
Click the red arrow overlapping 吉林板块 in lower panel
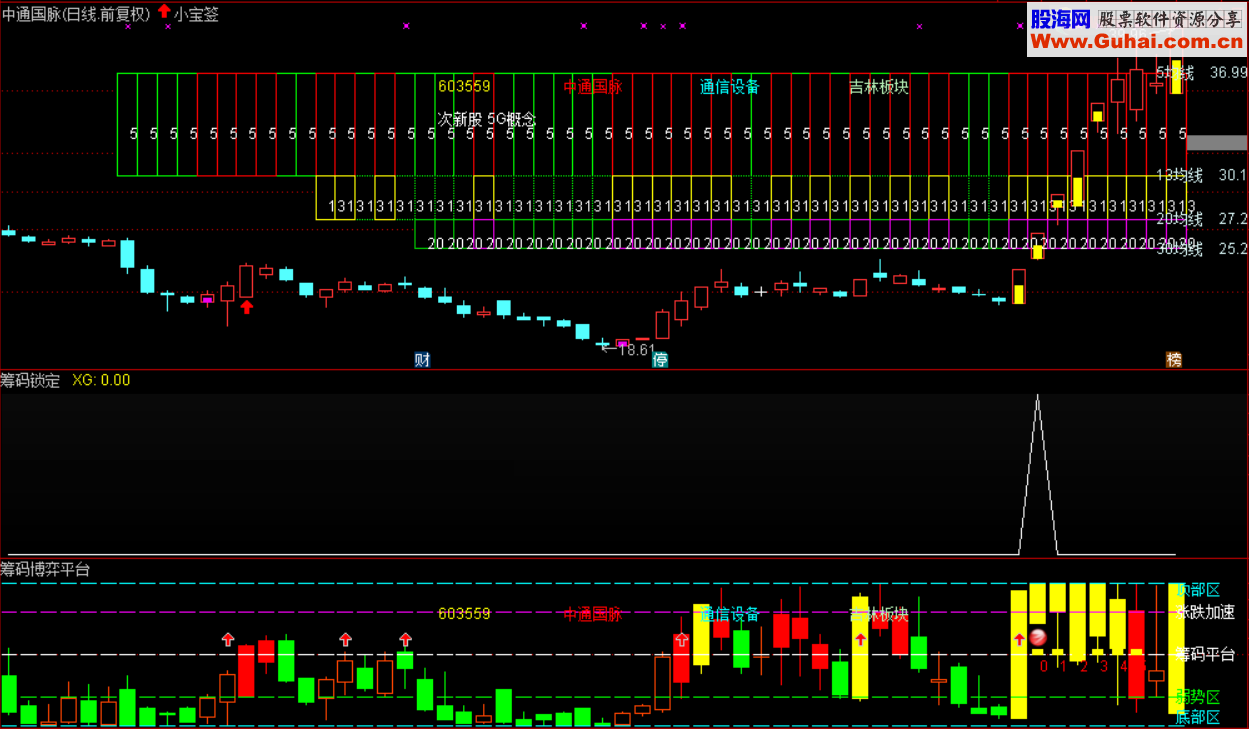point(859,639)
